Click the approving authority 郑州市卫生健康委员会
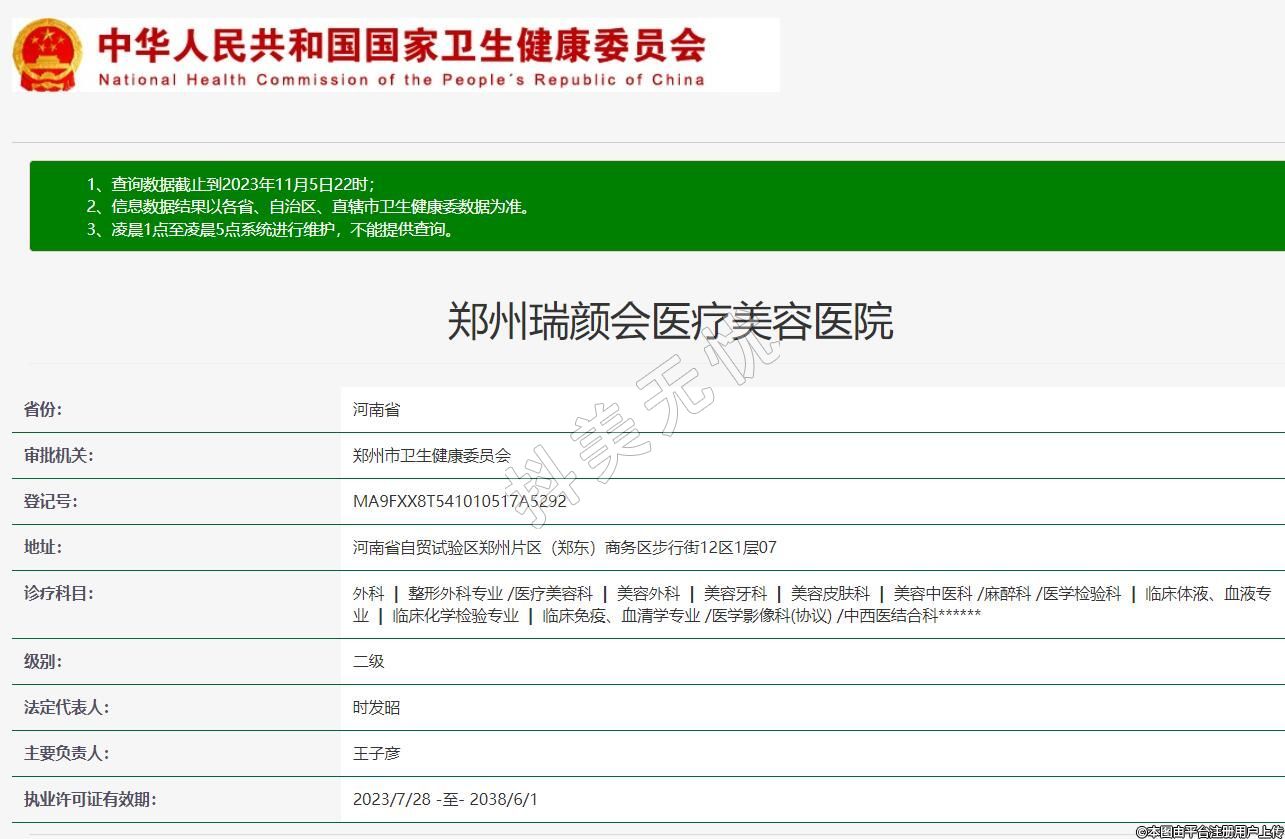 pos(431,455)
